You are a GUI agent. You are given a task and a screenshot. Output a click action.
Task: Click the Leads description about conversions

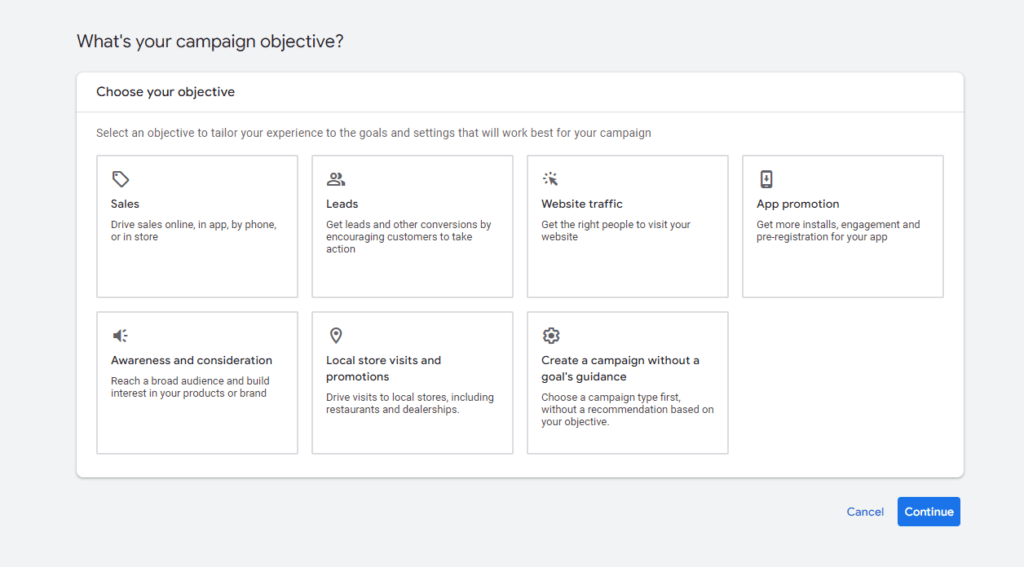(409, 236)
